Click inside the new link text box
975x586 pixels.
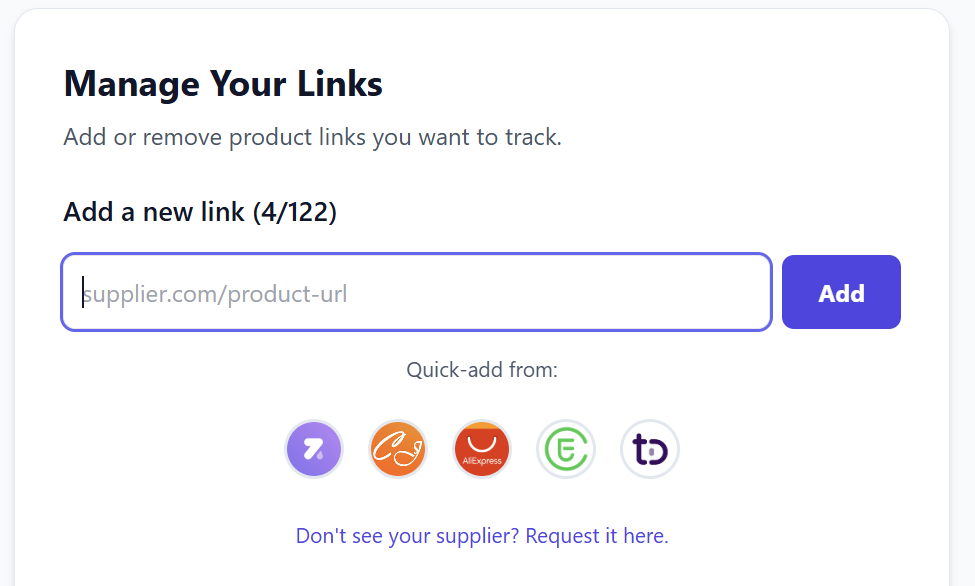[416, 292]
